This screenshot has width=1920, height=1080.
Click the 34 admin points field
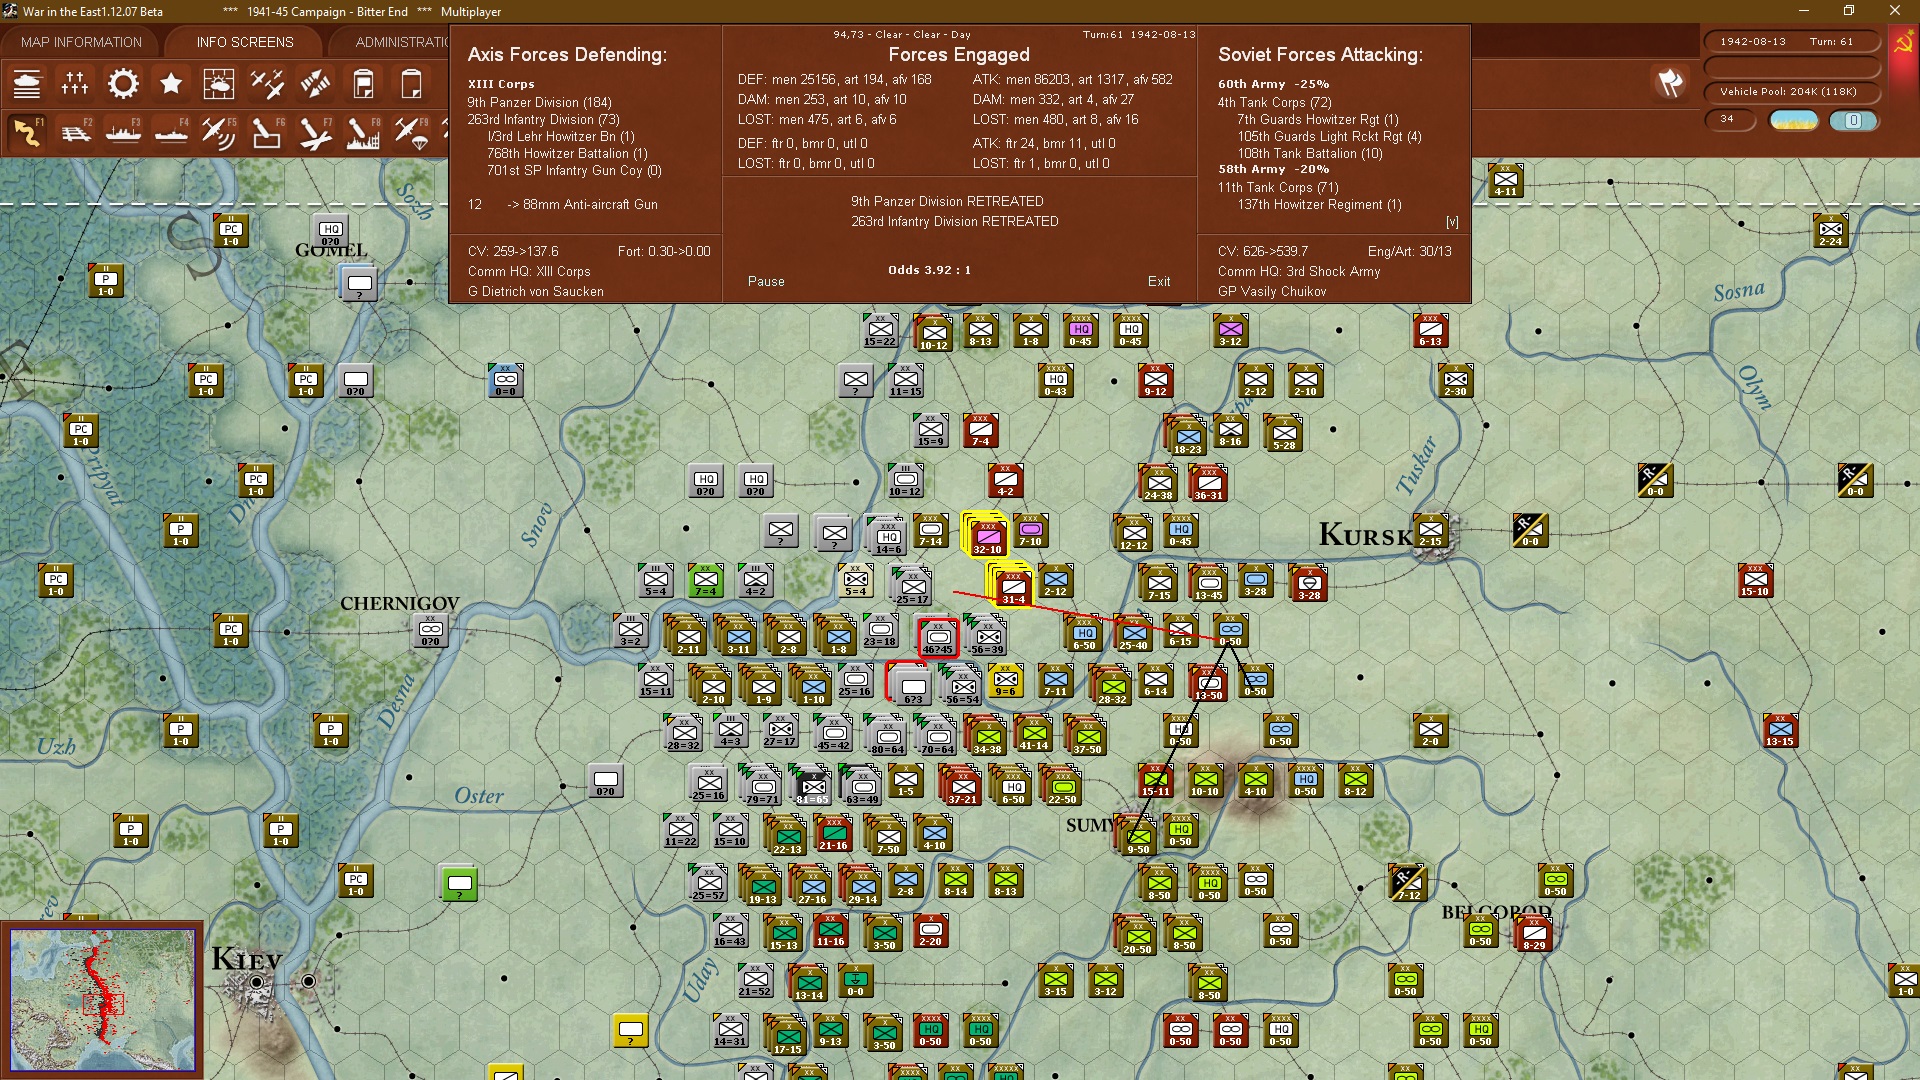[x=1730, y=120]
